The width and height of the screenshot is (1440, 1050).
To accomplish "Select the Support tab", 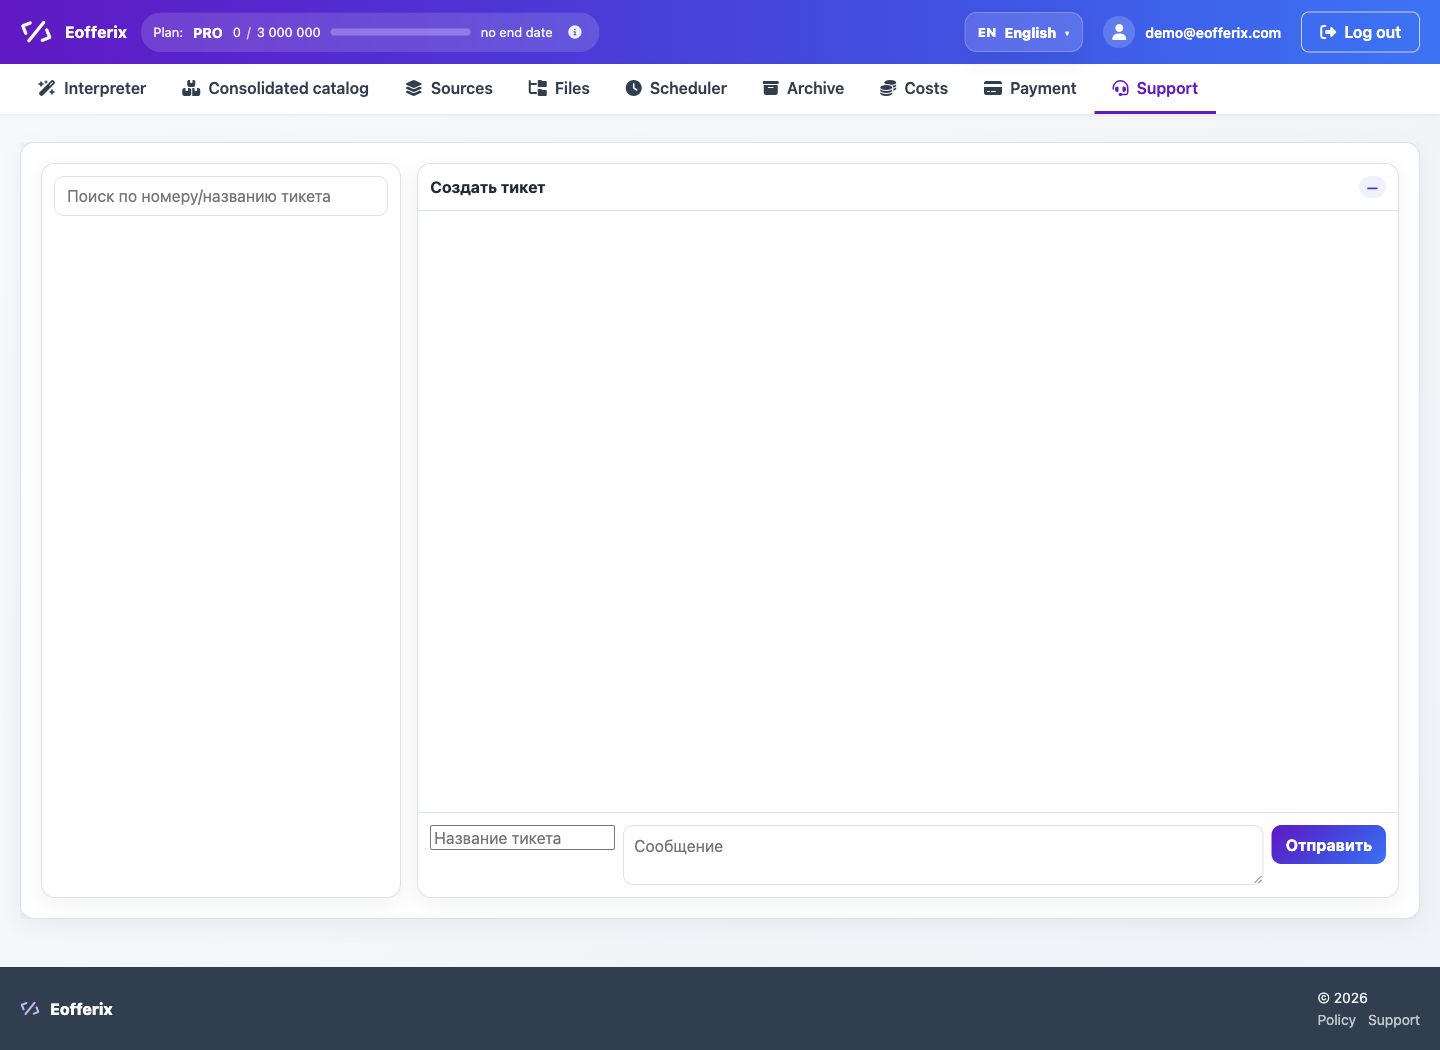I will (x=1155, y=88).
